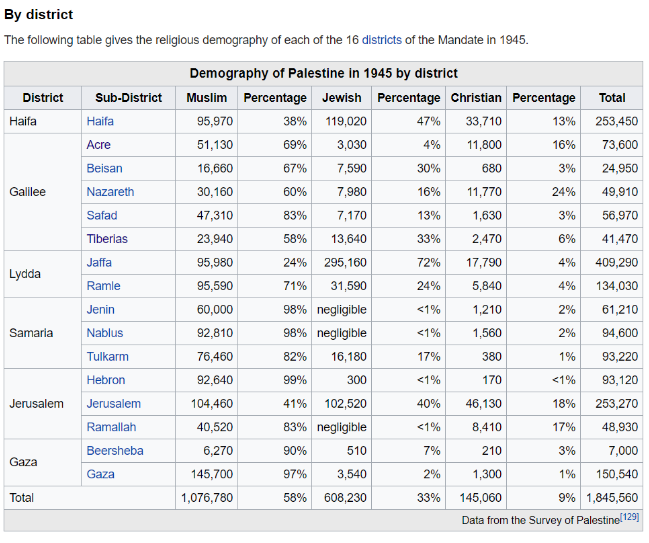
Task: Select the 'negligible' Jewish cell in Nablus row
Action: (342, 333)
